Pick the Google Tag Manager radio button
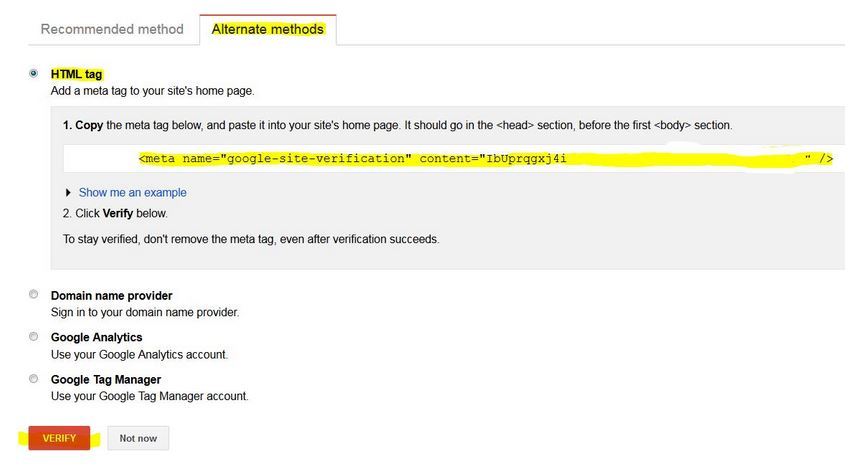The height and width of the screenshot is (476, 860). (x=34, y=379)
